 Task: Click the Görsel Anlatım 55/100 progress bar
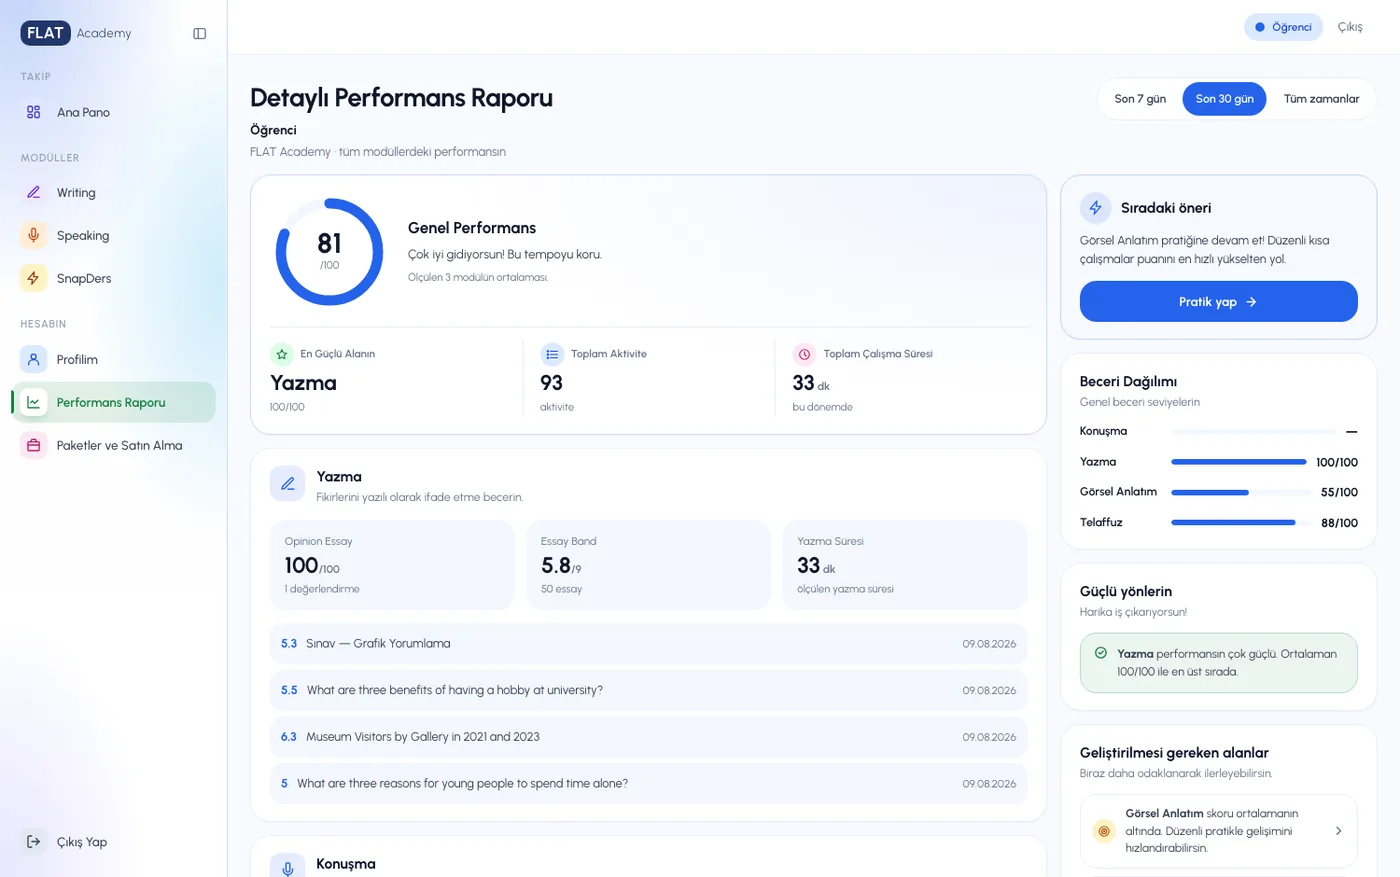point(1241,492)
